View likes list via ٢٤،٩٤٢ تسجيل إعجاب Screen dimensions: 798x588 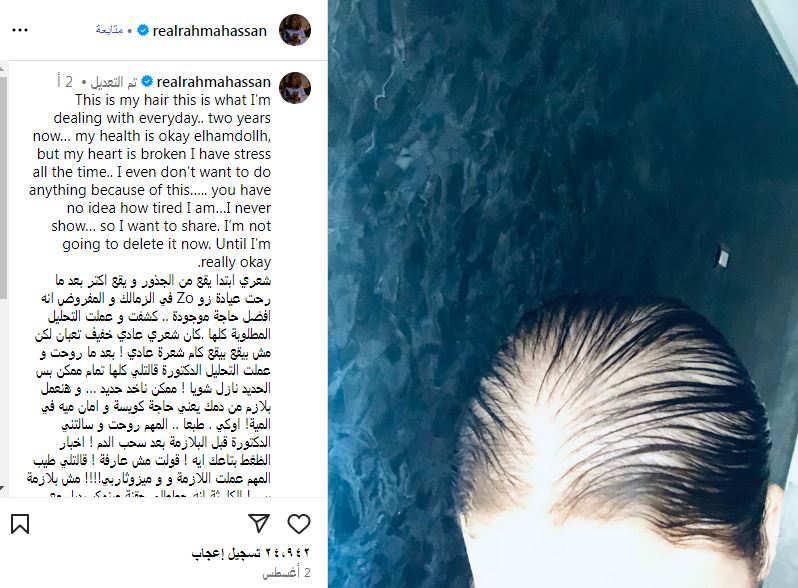pyautogui.click(x=250, y=553)
